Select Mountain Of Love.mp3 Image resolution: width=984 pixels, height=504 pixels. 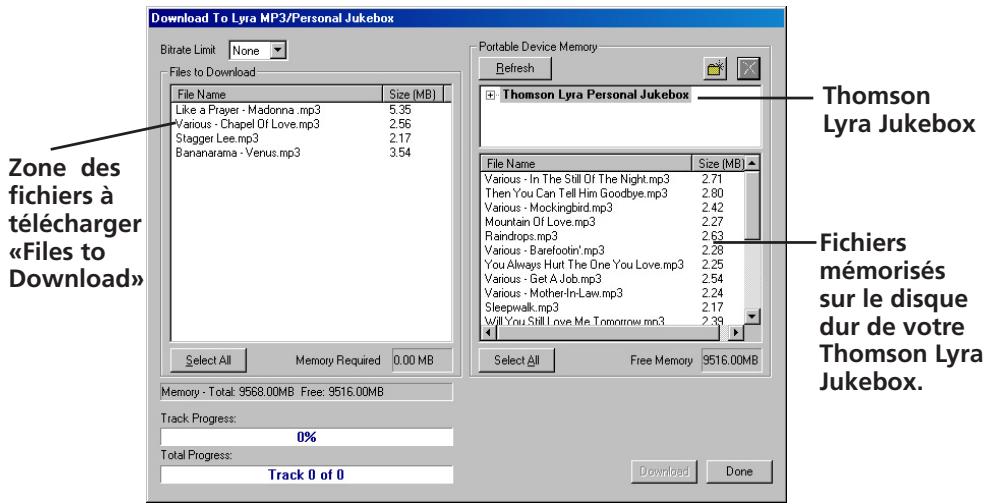click(x=540, y=222)
